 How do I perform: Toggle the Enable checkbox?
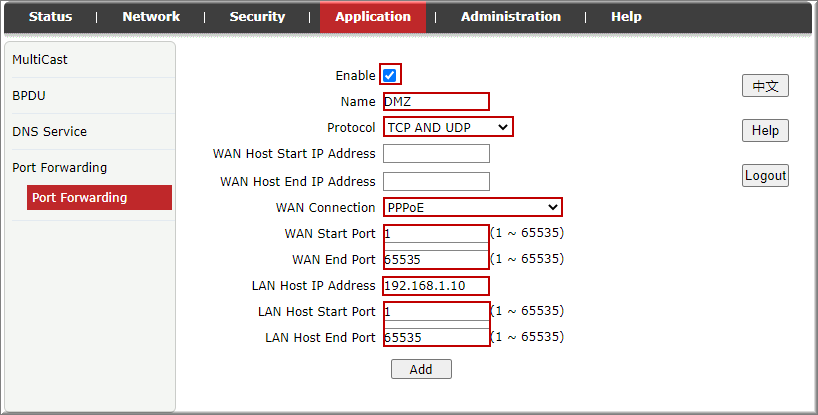coord(390,76)
